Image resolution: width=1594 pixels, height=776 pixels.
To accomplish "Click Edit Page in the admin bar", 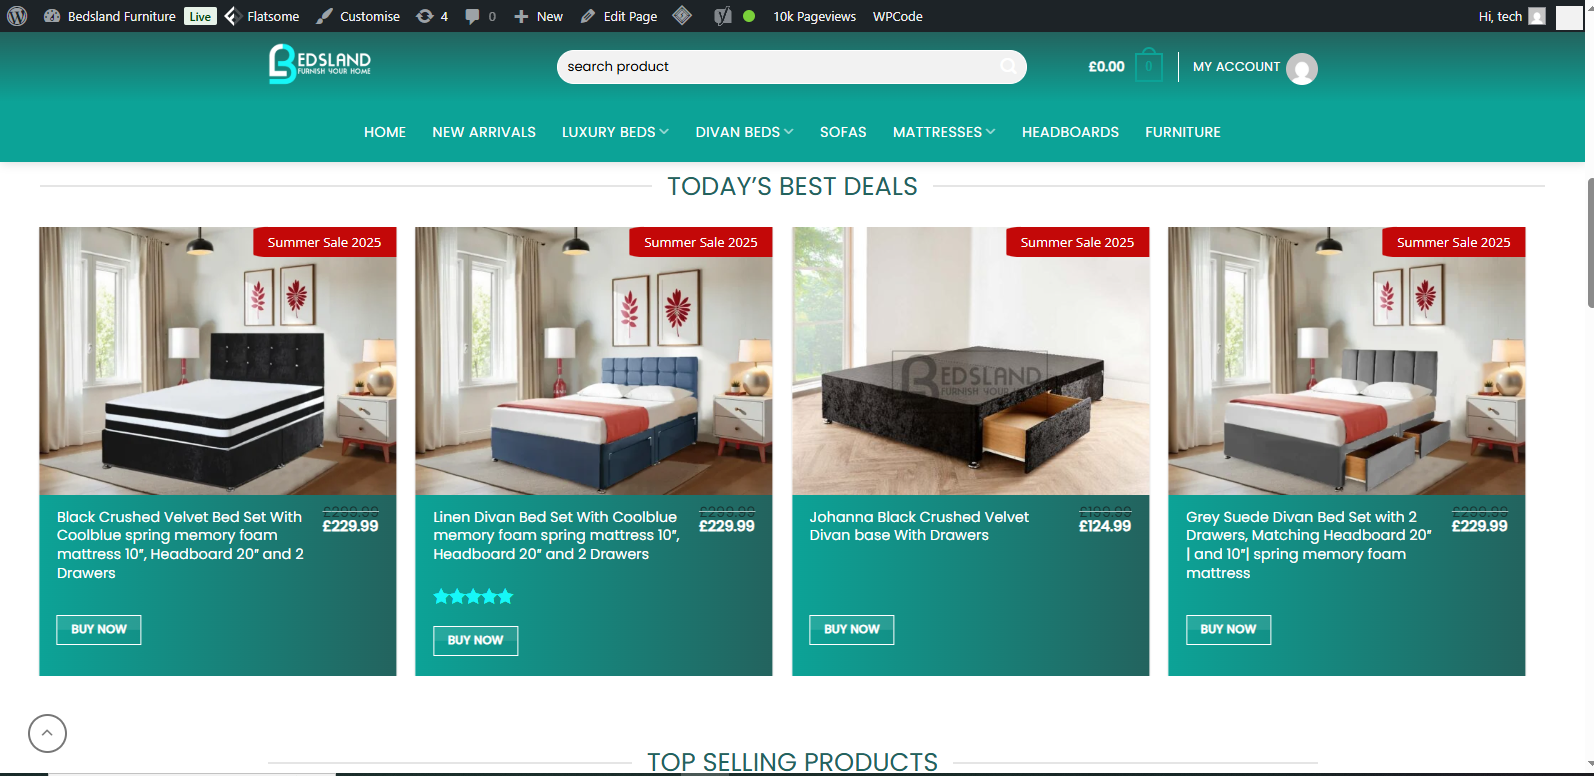I will [619, 16].
